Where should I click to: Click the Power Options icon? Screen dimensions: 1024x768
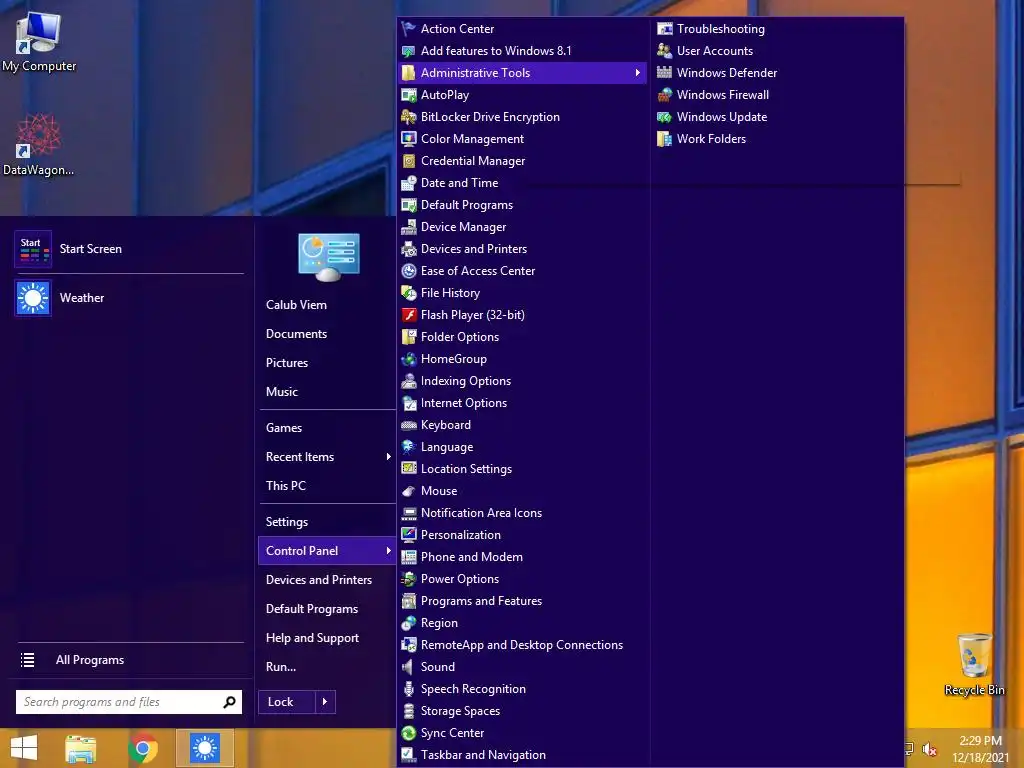[409, 579]
